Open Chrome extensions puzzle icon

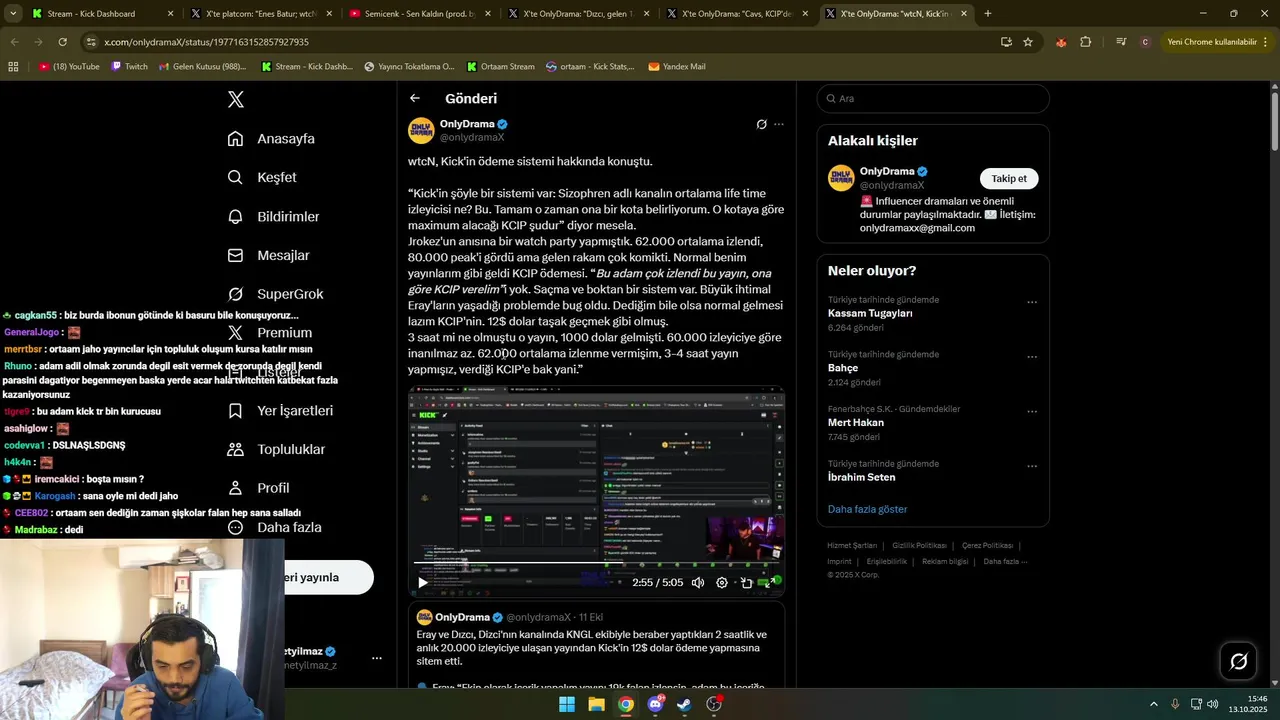[x=1085, y=42]
